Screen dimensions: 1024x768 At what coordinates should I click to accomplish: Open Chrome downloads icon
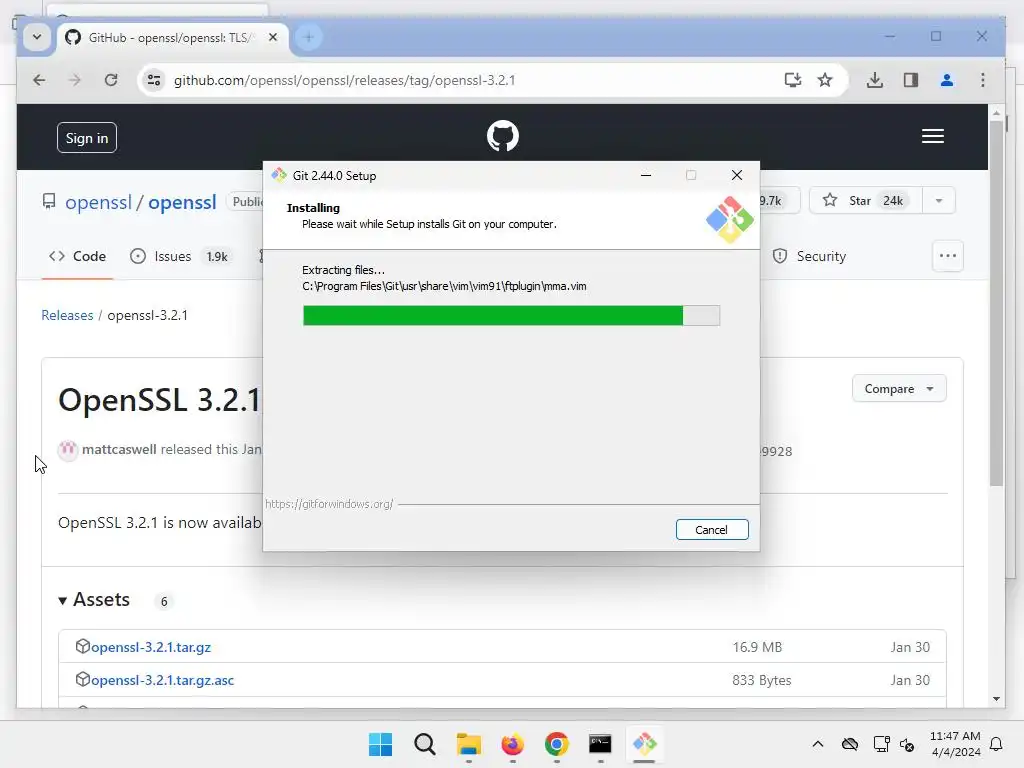point(875,80)
